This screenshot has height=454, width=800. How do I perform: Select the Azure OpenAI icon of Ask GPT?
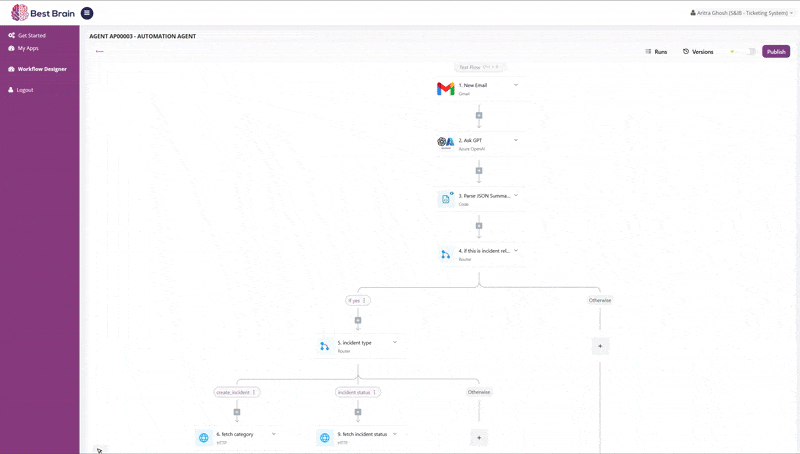click(x=445, y=142)
